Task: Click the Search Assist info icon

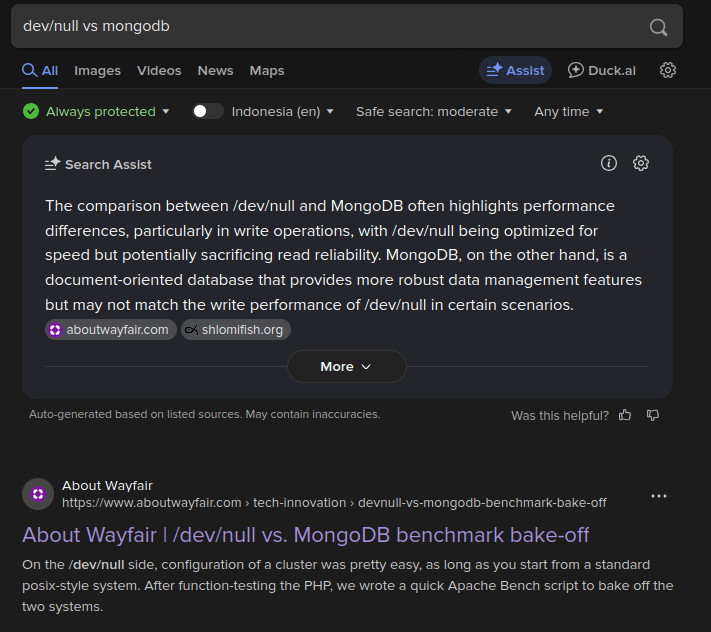Action: pyautogui.click(x=609, y=163)
